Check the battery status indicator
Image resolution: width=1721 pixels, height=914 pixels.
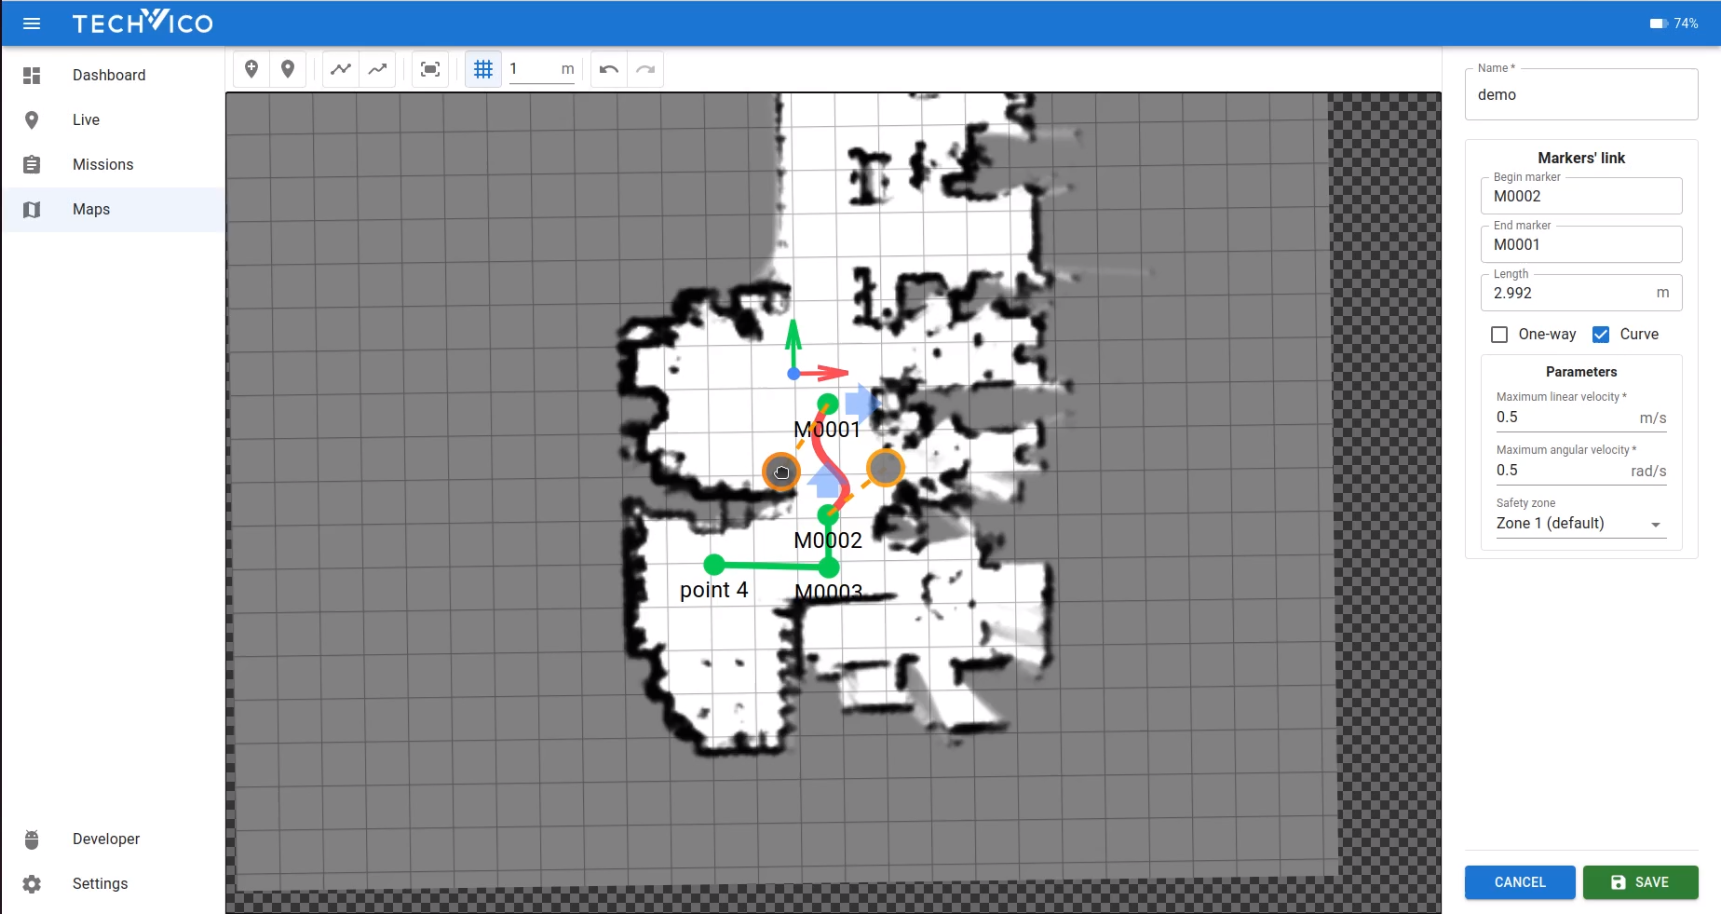[x=1673, y=23]
